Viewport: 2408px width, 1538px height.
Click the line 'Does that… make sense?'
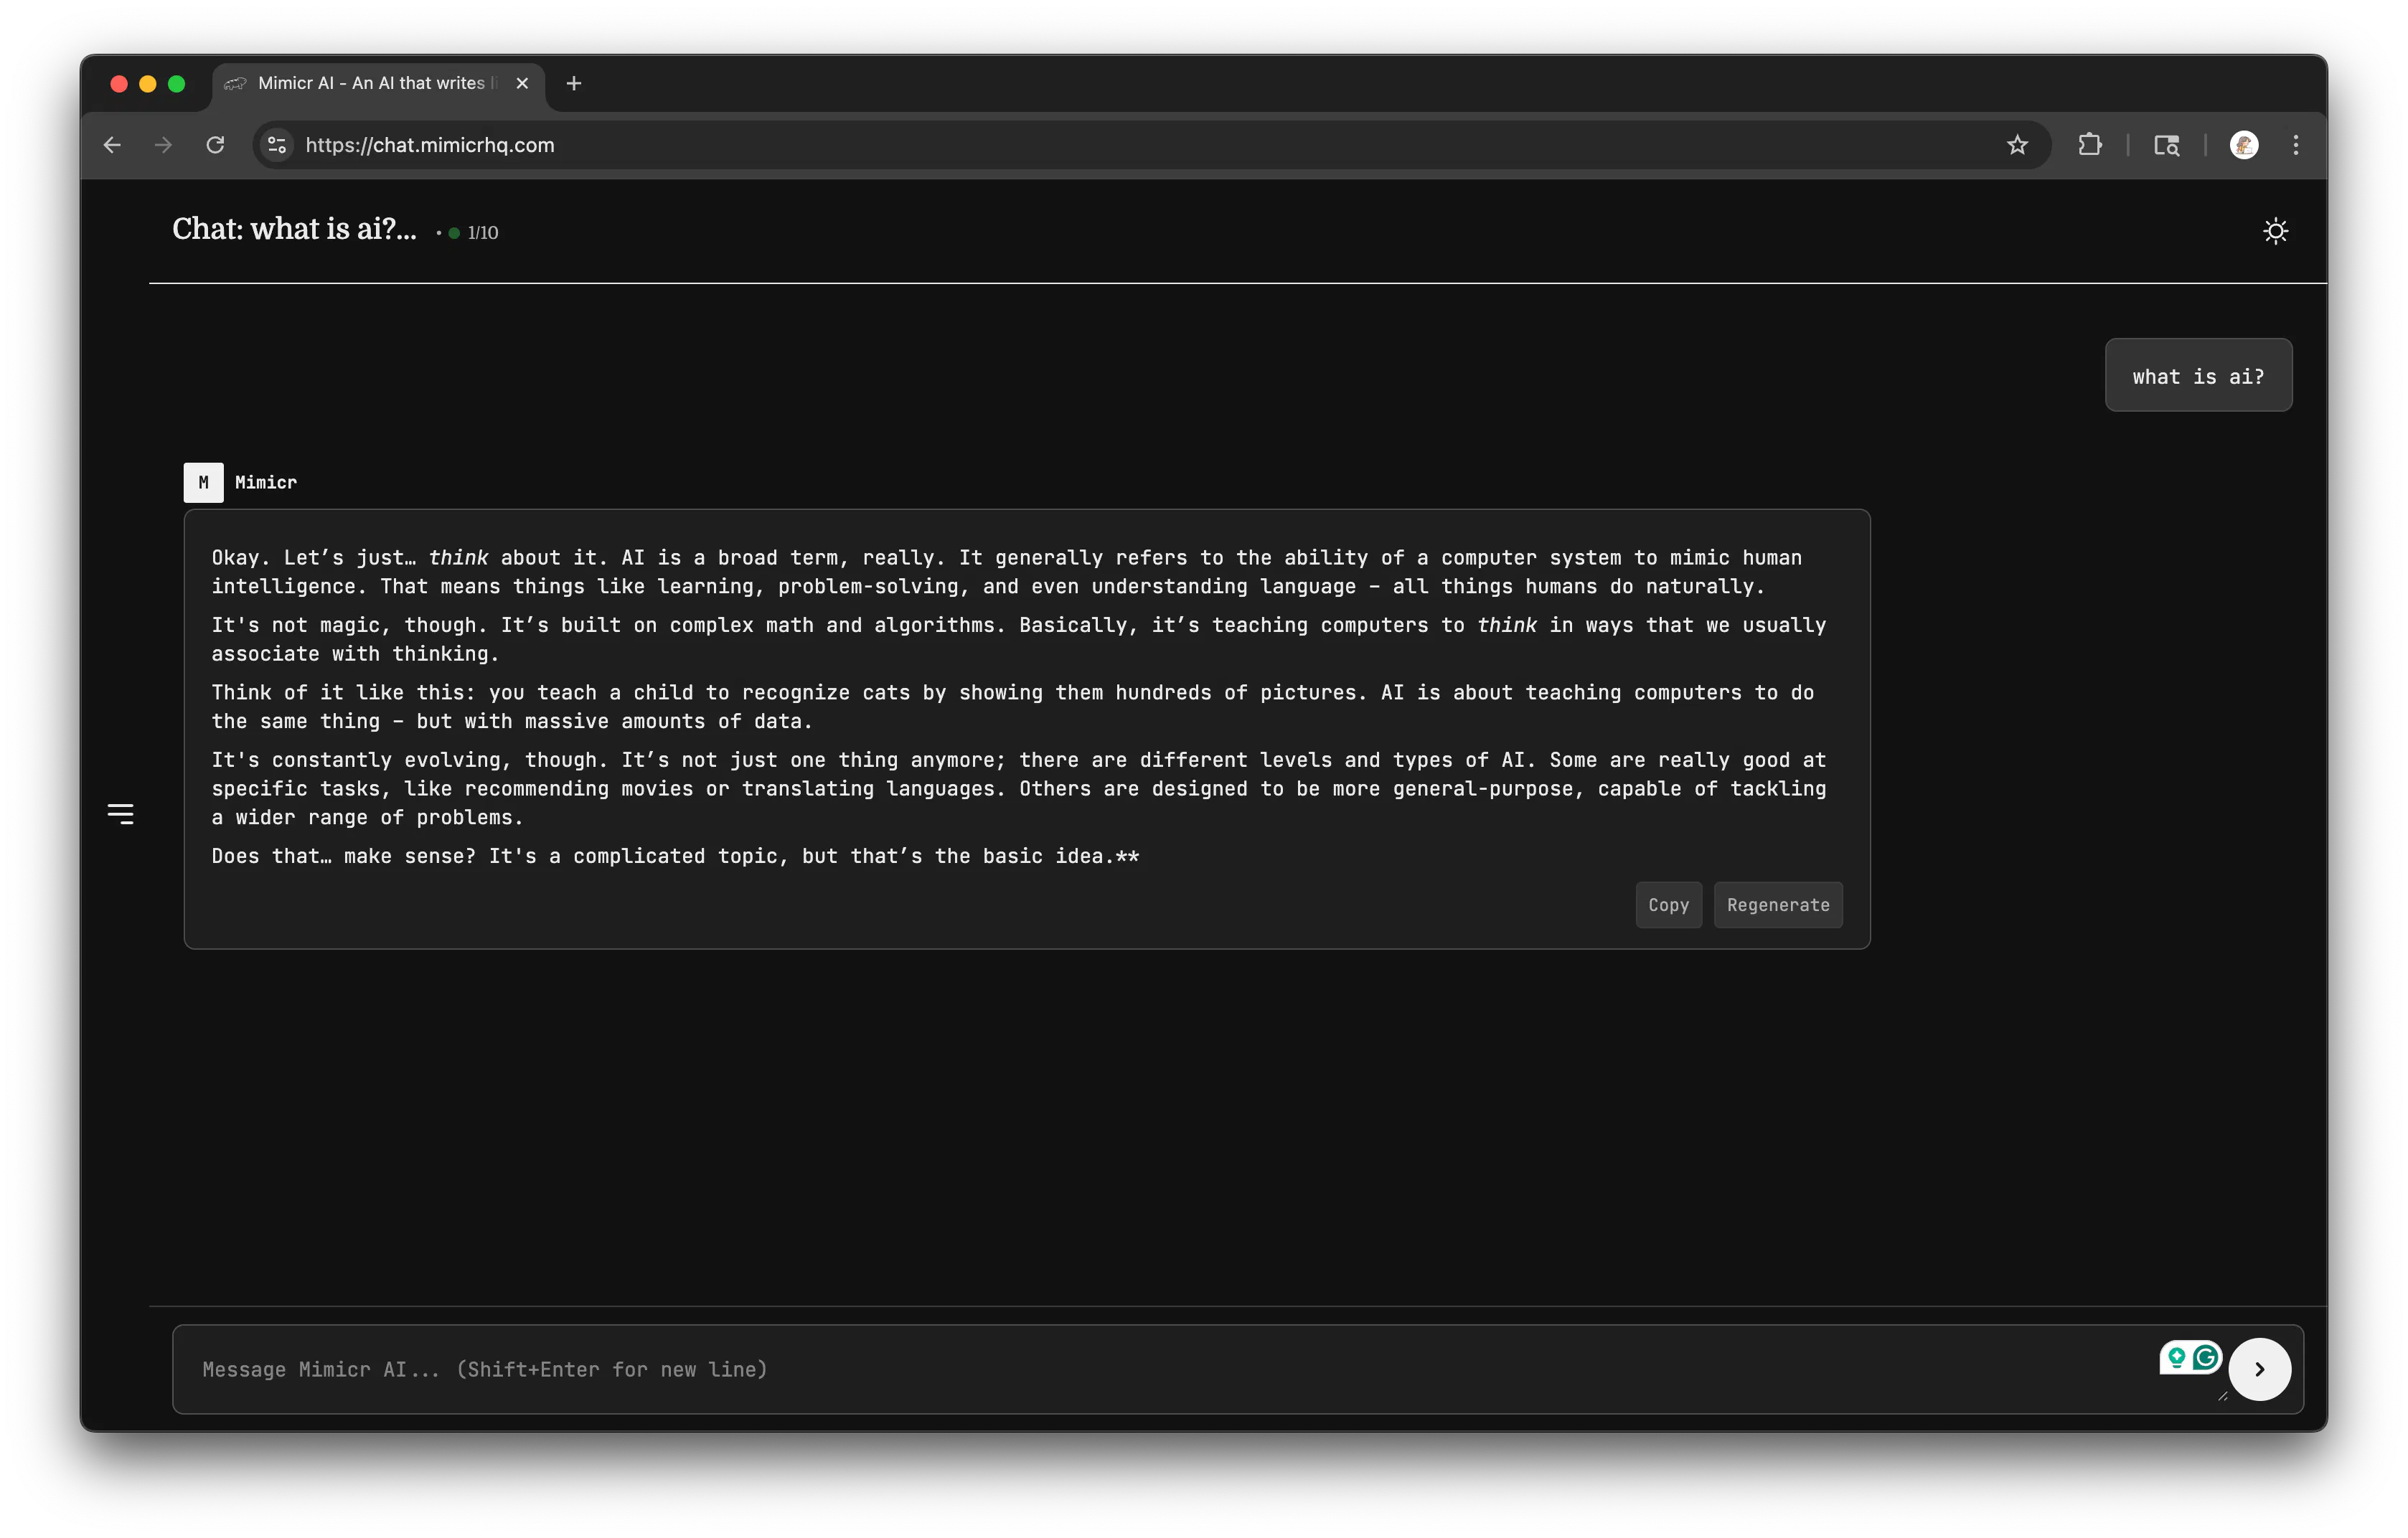(675, 857)
